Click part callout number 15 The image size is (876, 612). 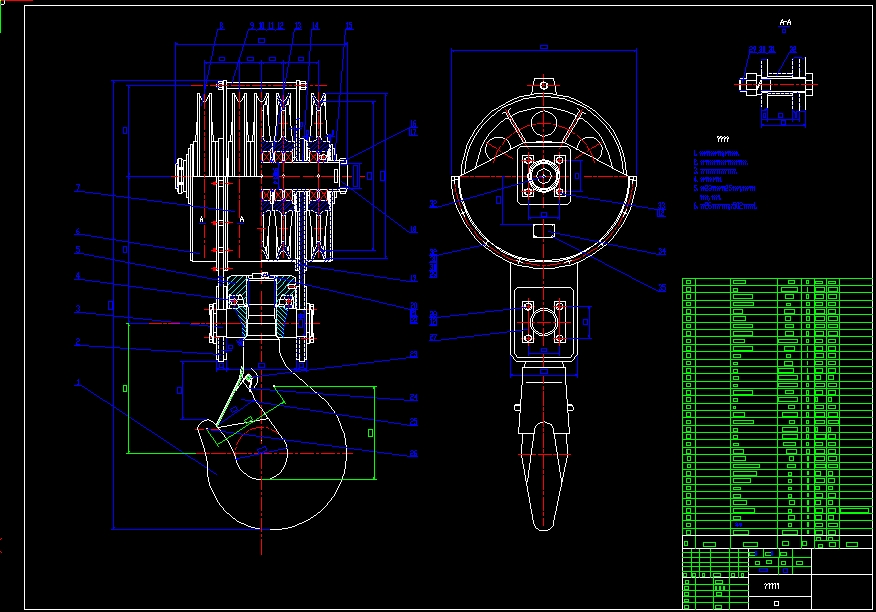pyautogui.click(x=347, y=26)
